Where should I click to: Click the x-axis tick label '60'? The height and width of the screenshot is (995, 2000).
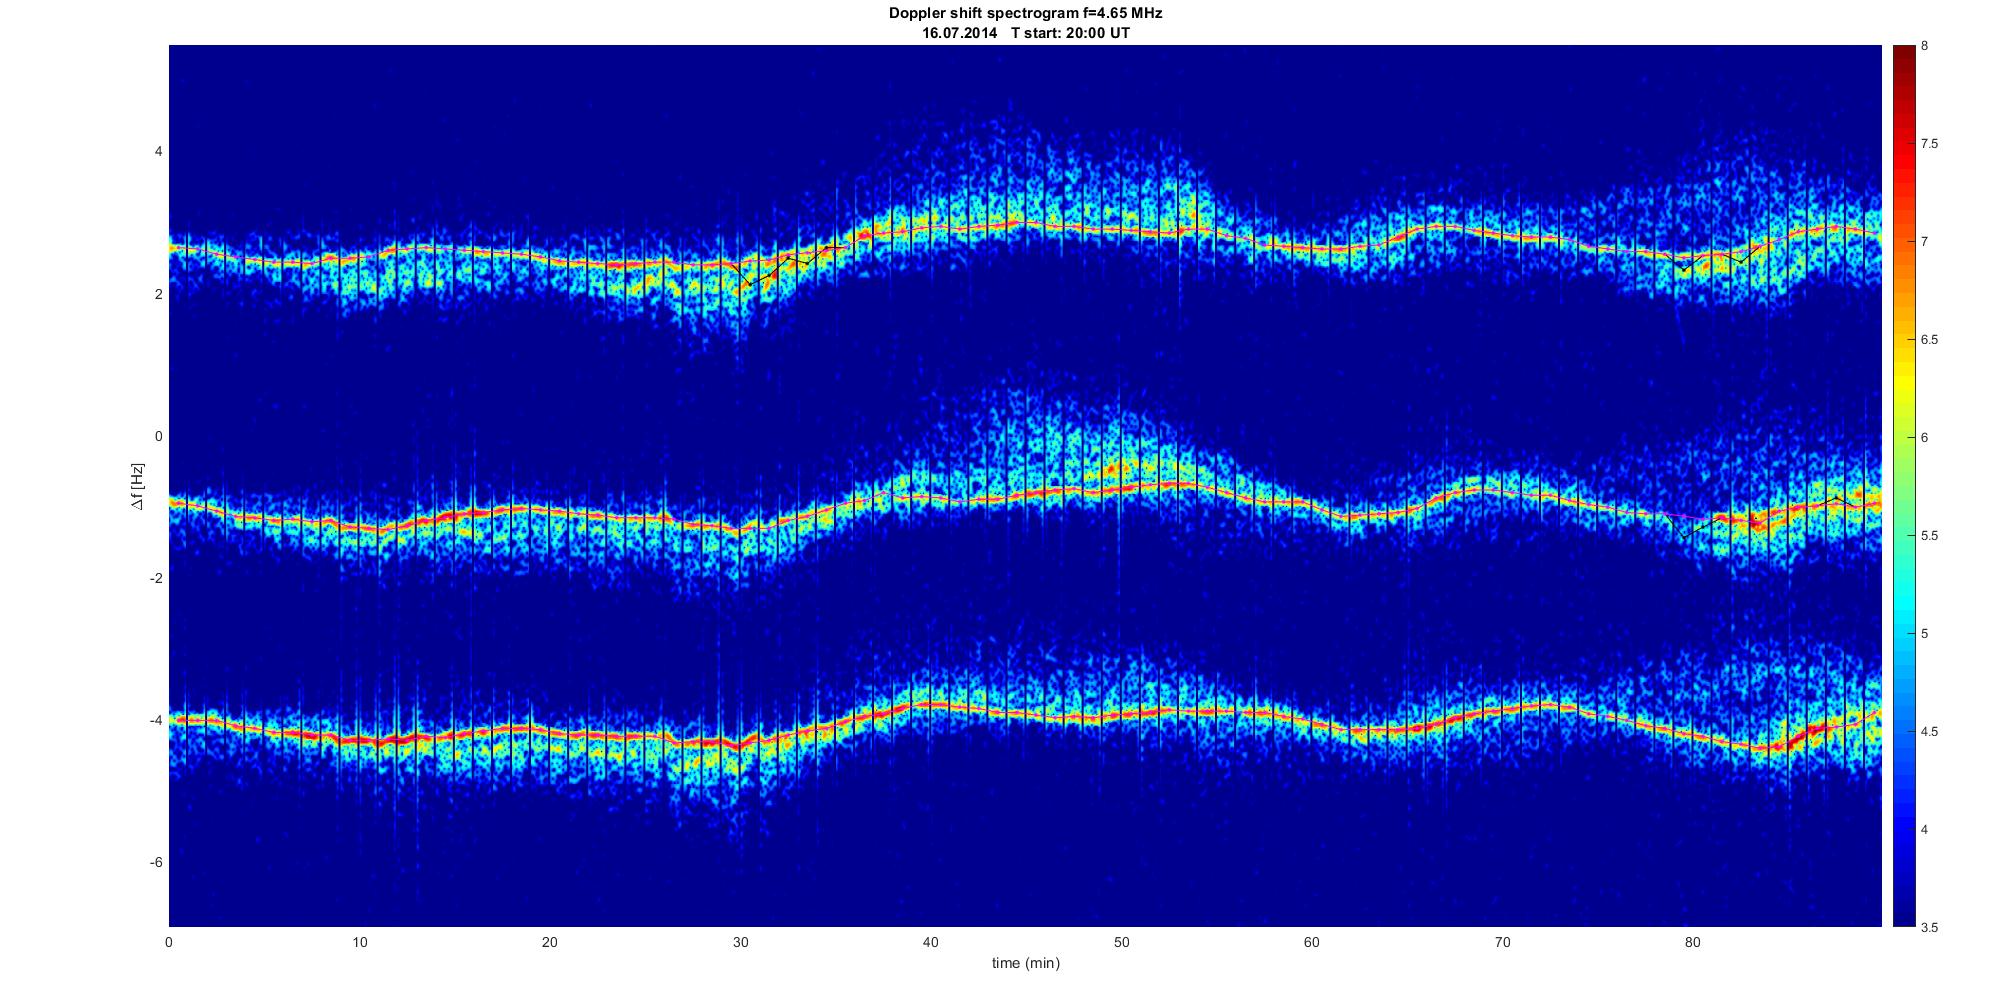pyautogui.click(x=1312, y=942)
